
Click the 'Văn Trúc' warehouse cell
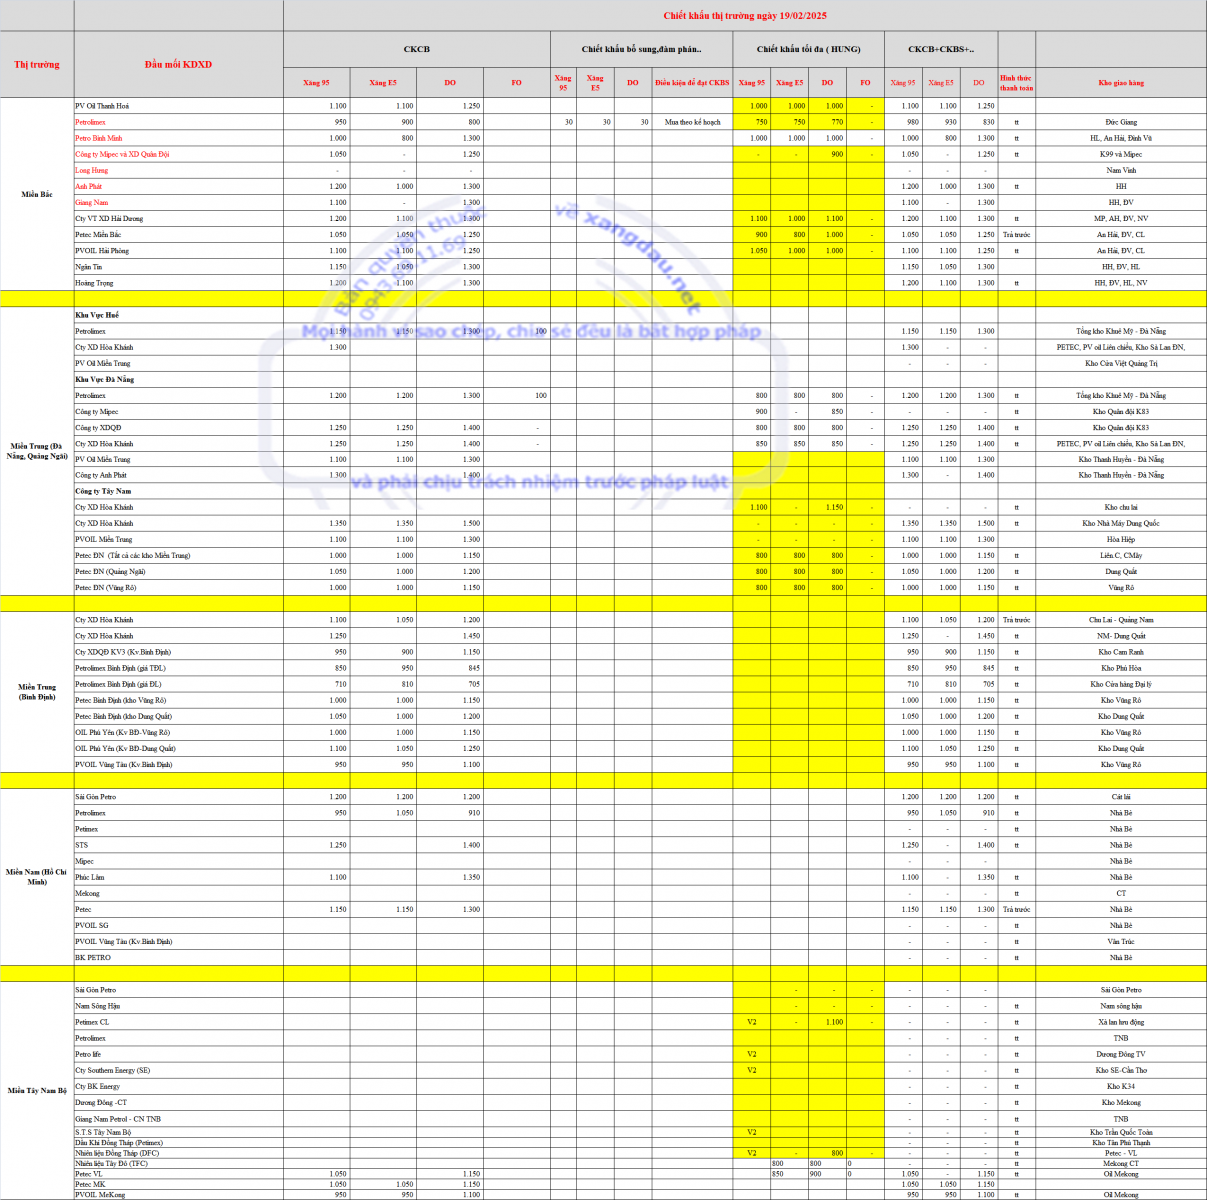coord(1121,941)
